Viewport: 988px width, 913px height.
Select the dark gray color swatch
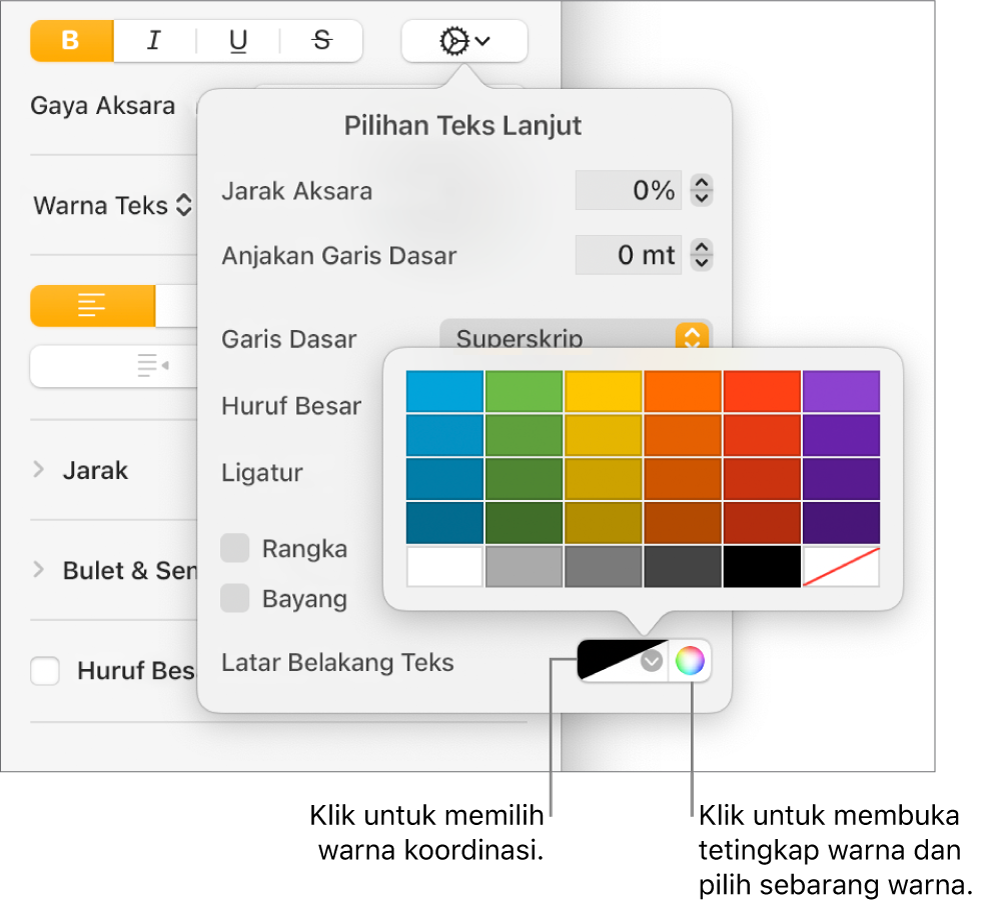coord(683,566)
